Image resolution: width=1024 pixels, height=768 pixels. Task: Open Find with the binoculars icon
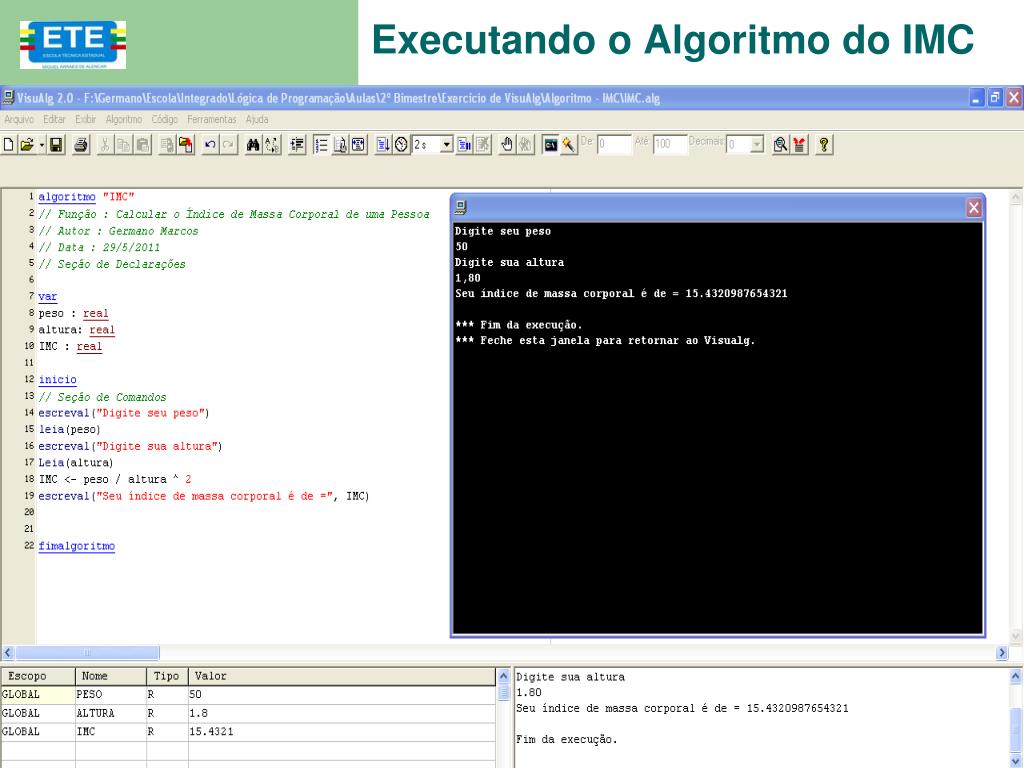point(253,144)
